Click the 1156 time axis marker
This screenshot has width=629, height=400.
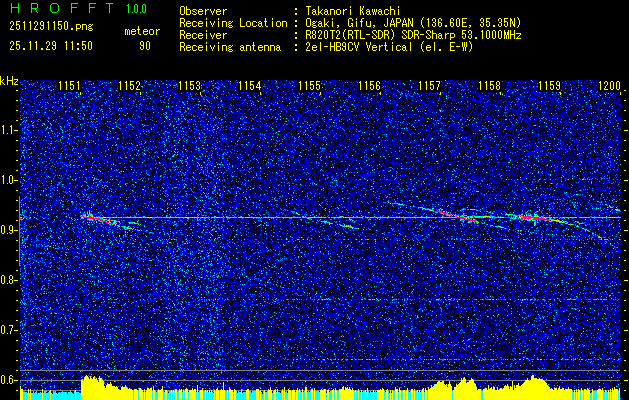tap(369, 86)
